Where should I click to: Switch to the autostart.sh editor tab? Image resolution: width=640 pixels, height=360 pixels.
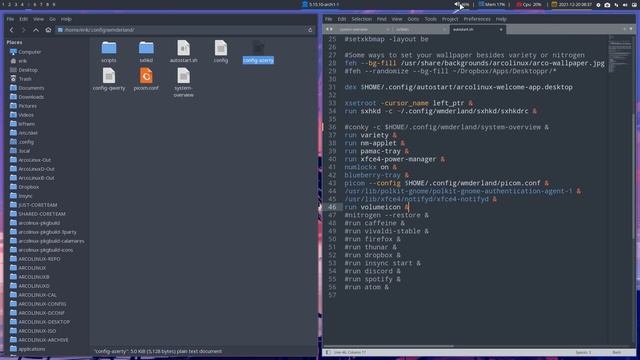(x=477, y=29)
